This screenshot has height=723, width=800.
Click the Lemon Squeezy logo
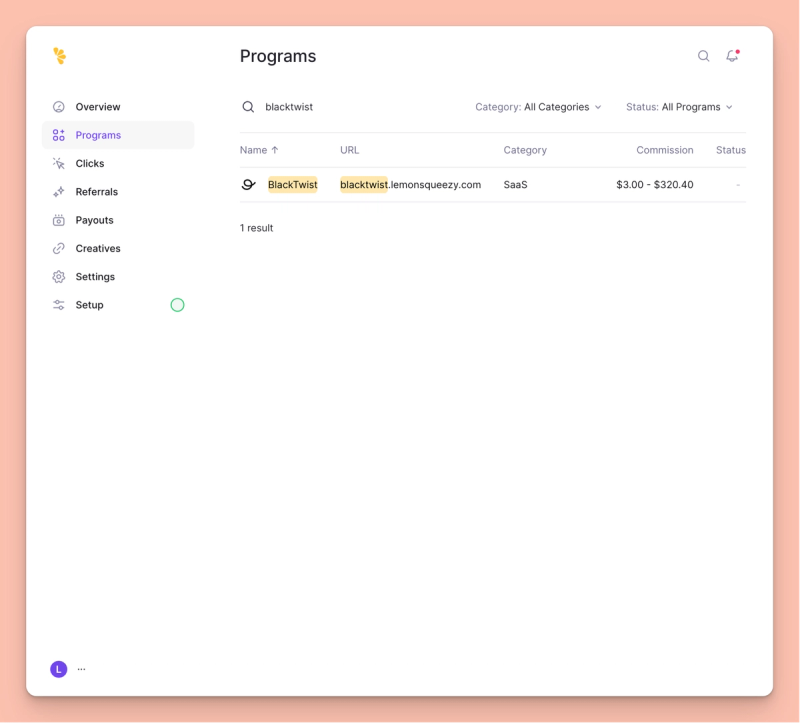[x=60, y=56]
